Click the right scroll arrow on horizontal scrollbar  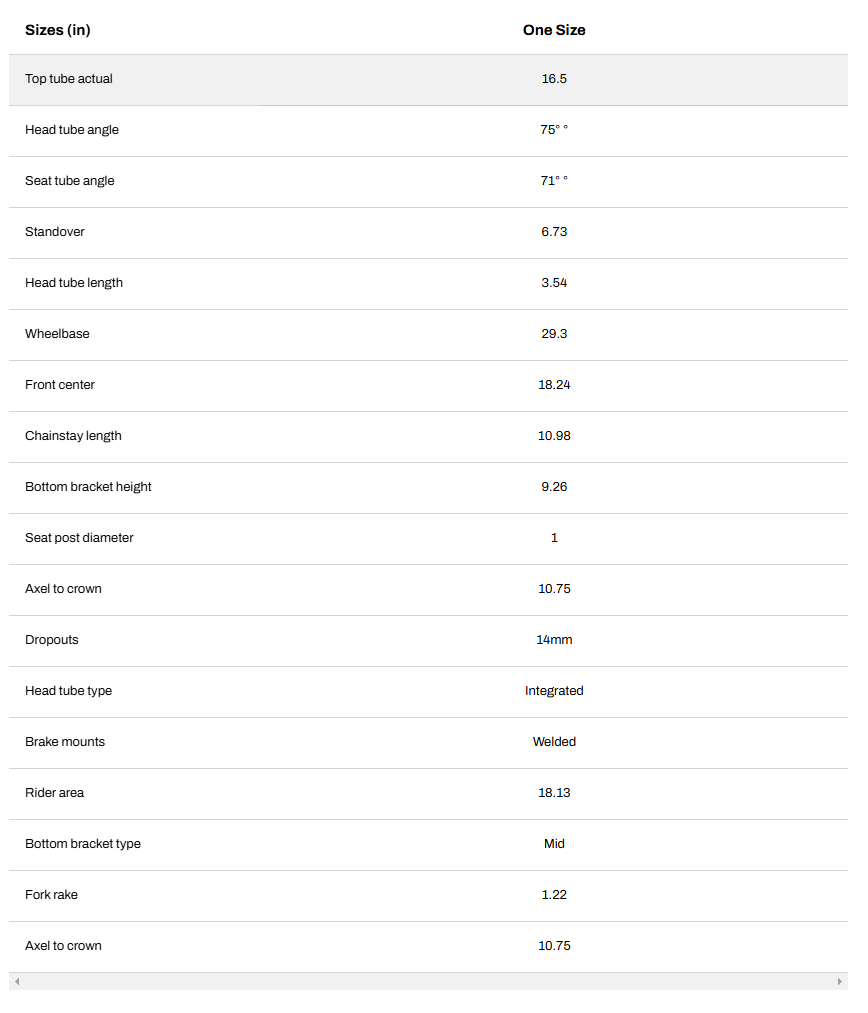pos(839,982)
